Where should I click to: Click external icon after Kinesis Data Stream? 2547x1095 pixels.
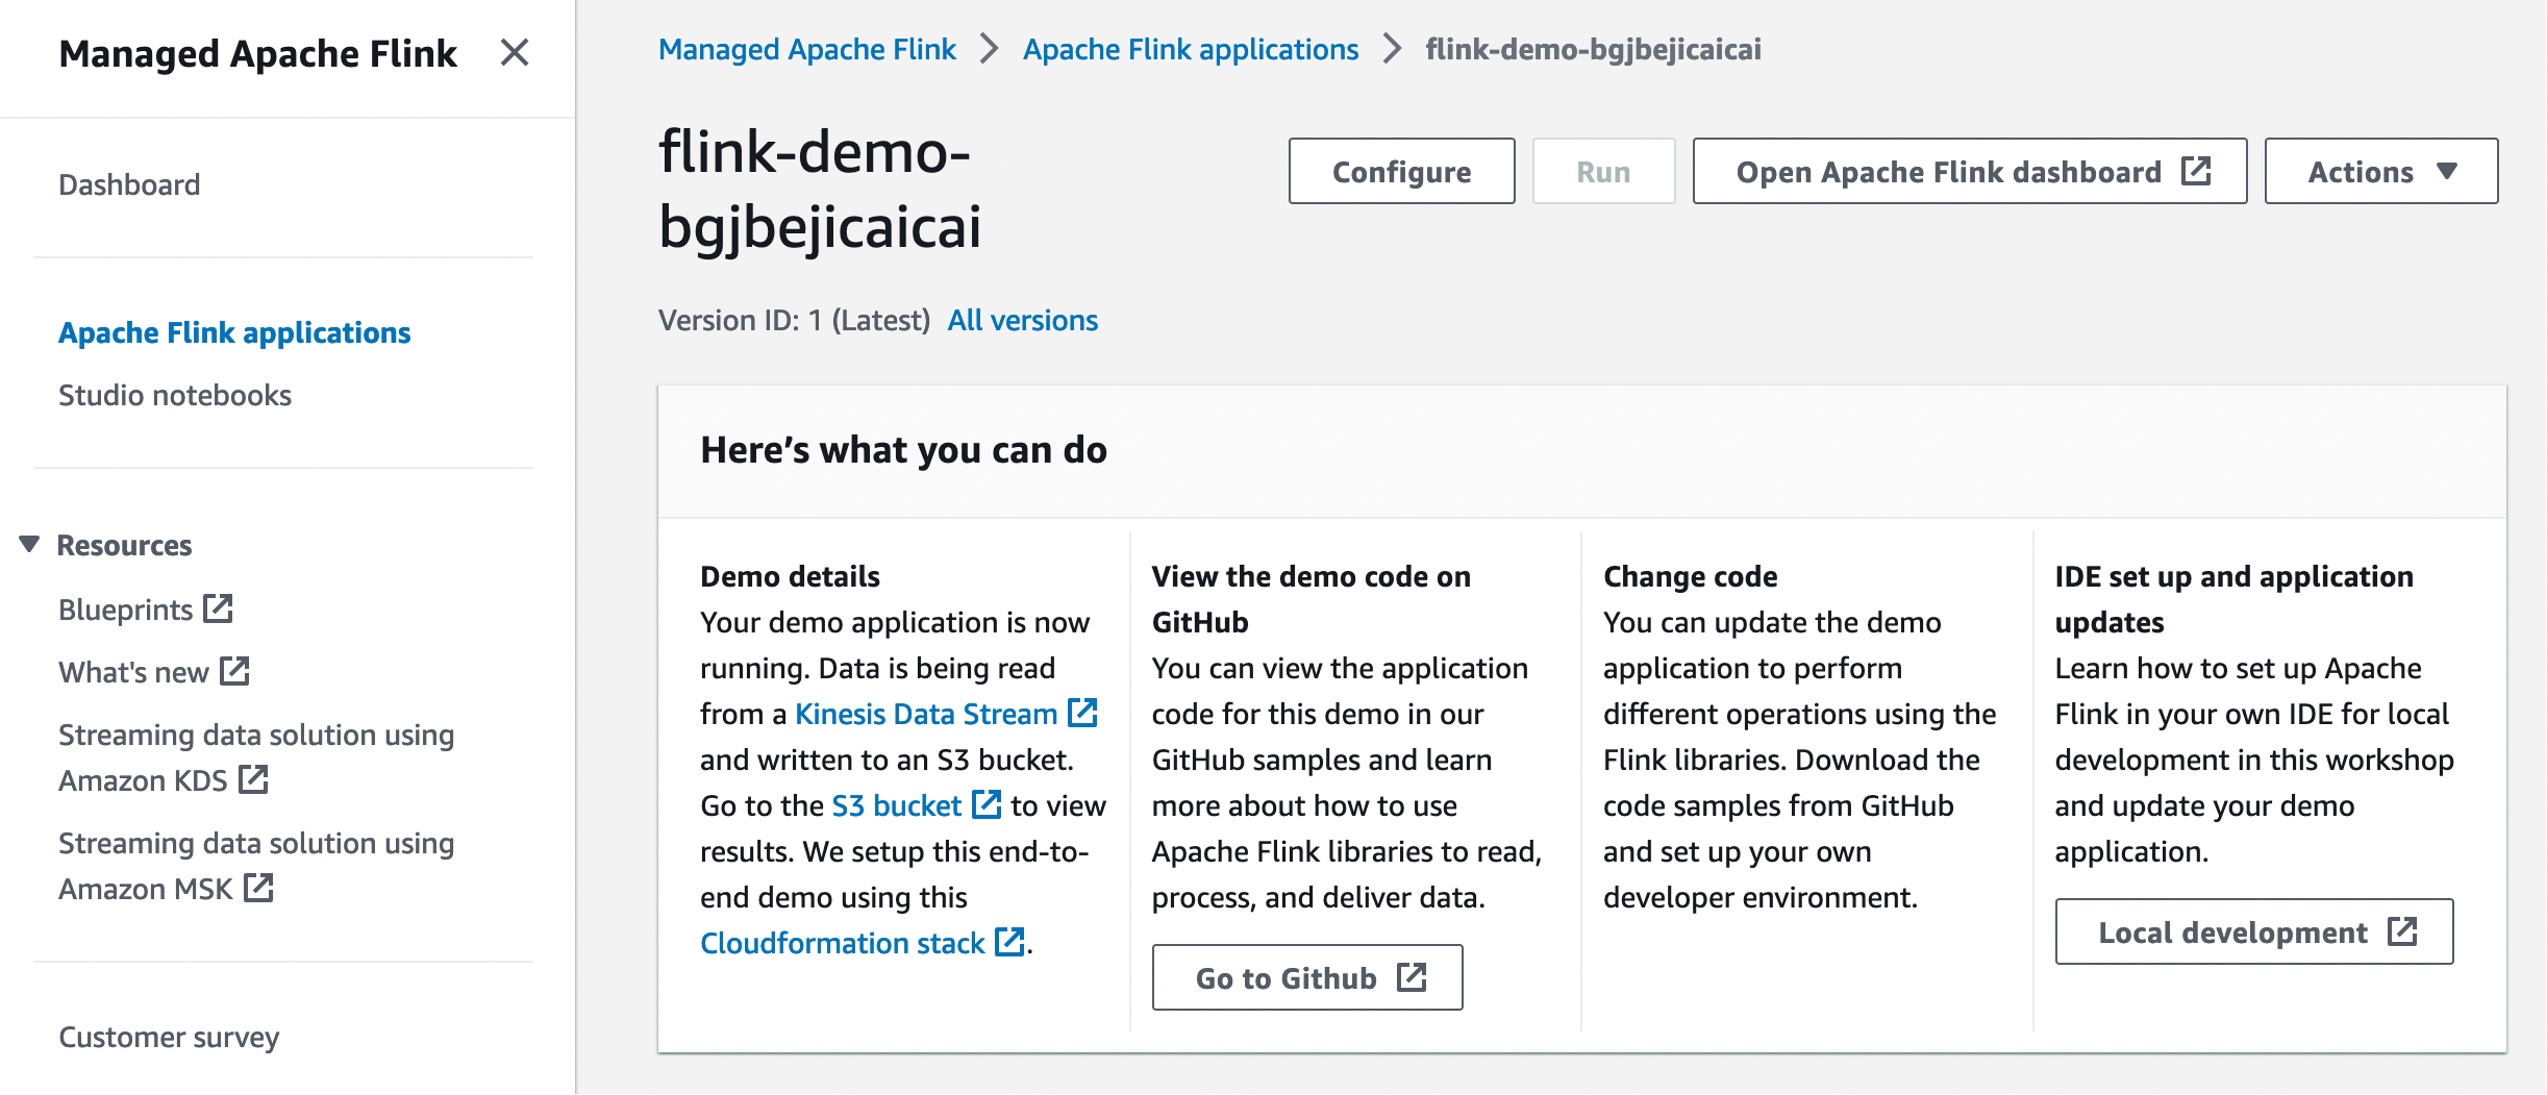[1083, 713]
